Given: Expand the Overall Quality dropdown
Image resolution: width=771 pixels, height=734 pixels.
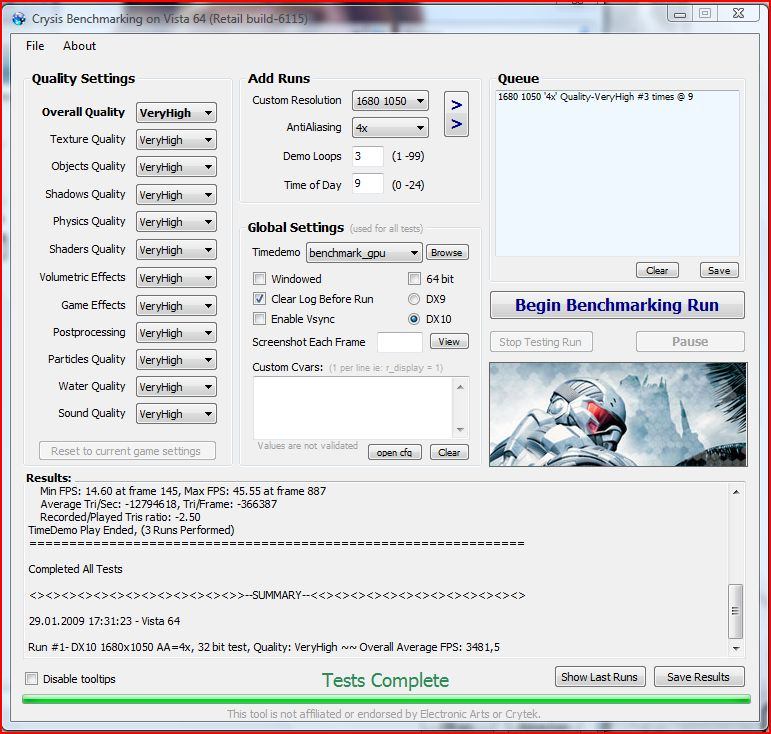Looking at the screenshot, I should 176,113.
